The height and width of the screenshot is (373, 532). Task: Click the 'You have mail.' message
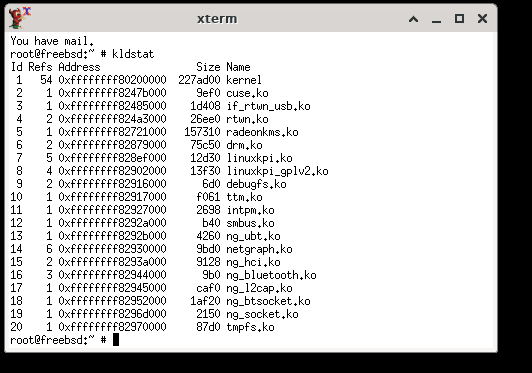[52, 41]
